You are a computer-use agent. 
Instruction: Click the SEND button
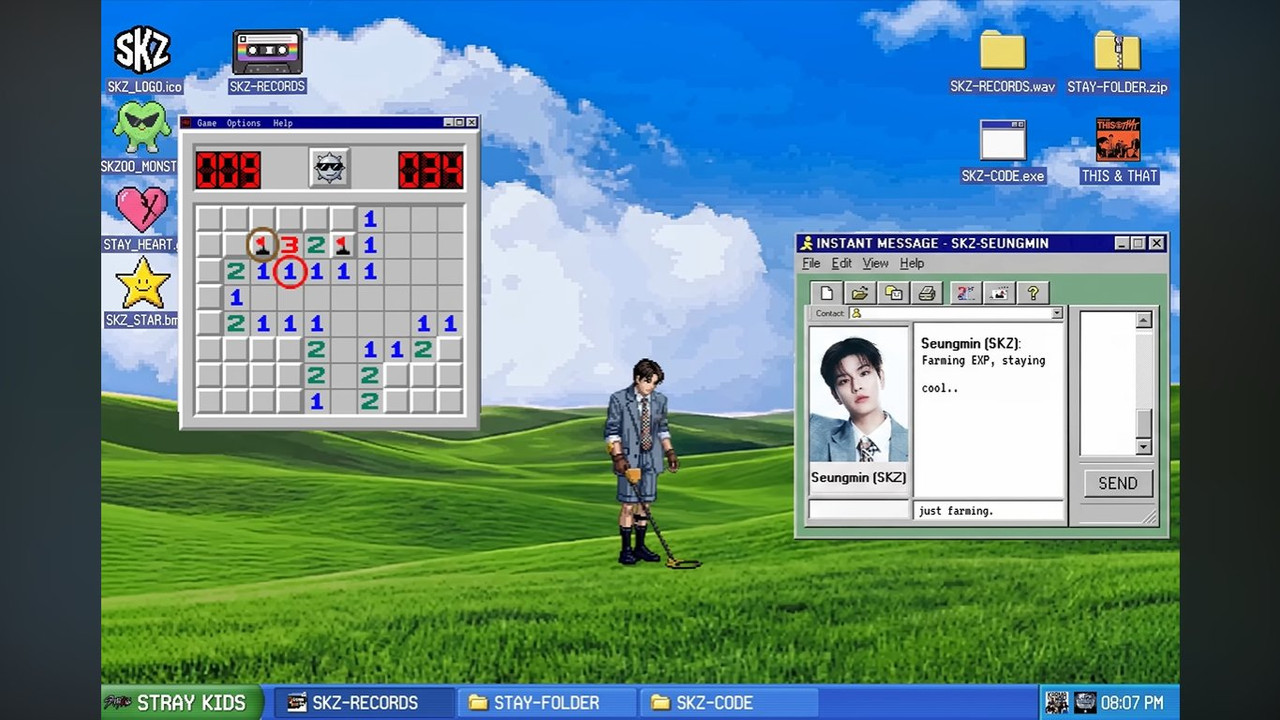point(1118,483)
